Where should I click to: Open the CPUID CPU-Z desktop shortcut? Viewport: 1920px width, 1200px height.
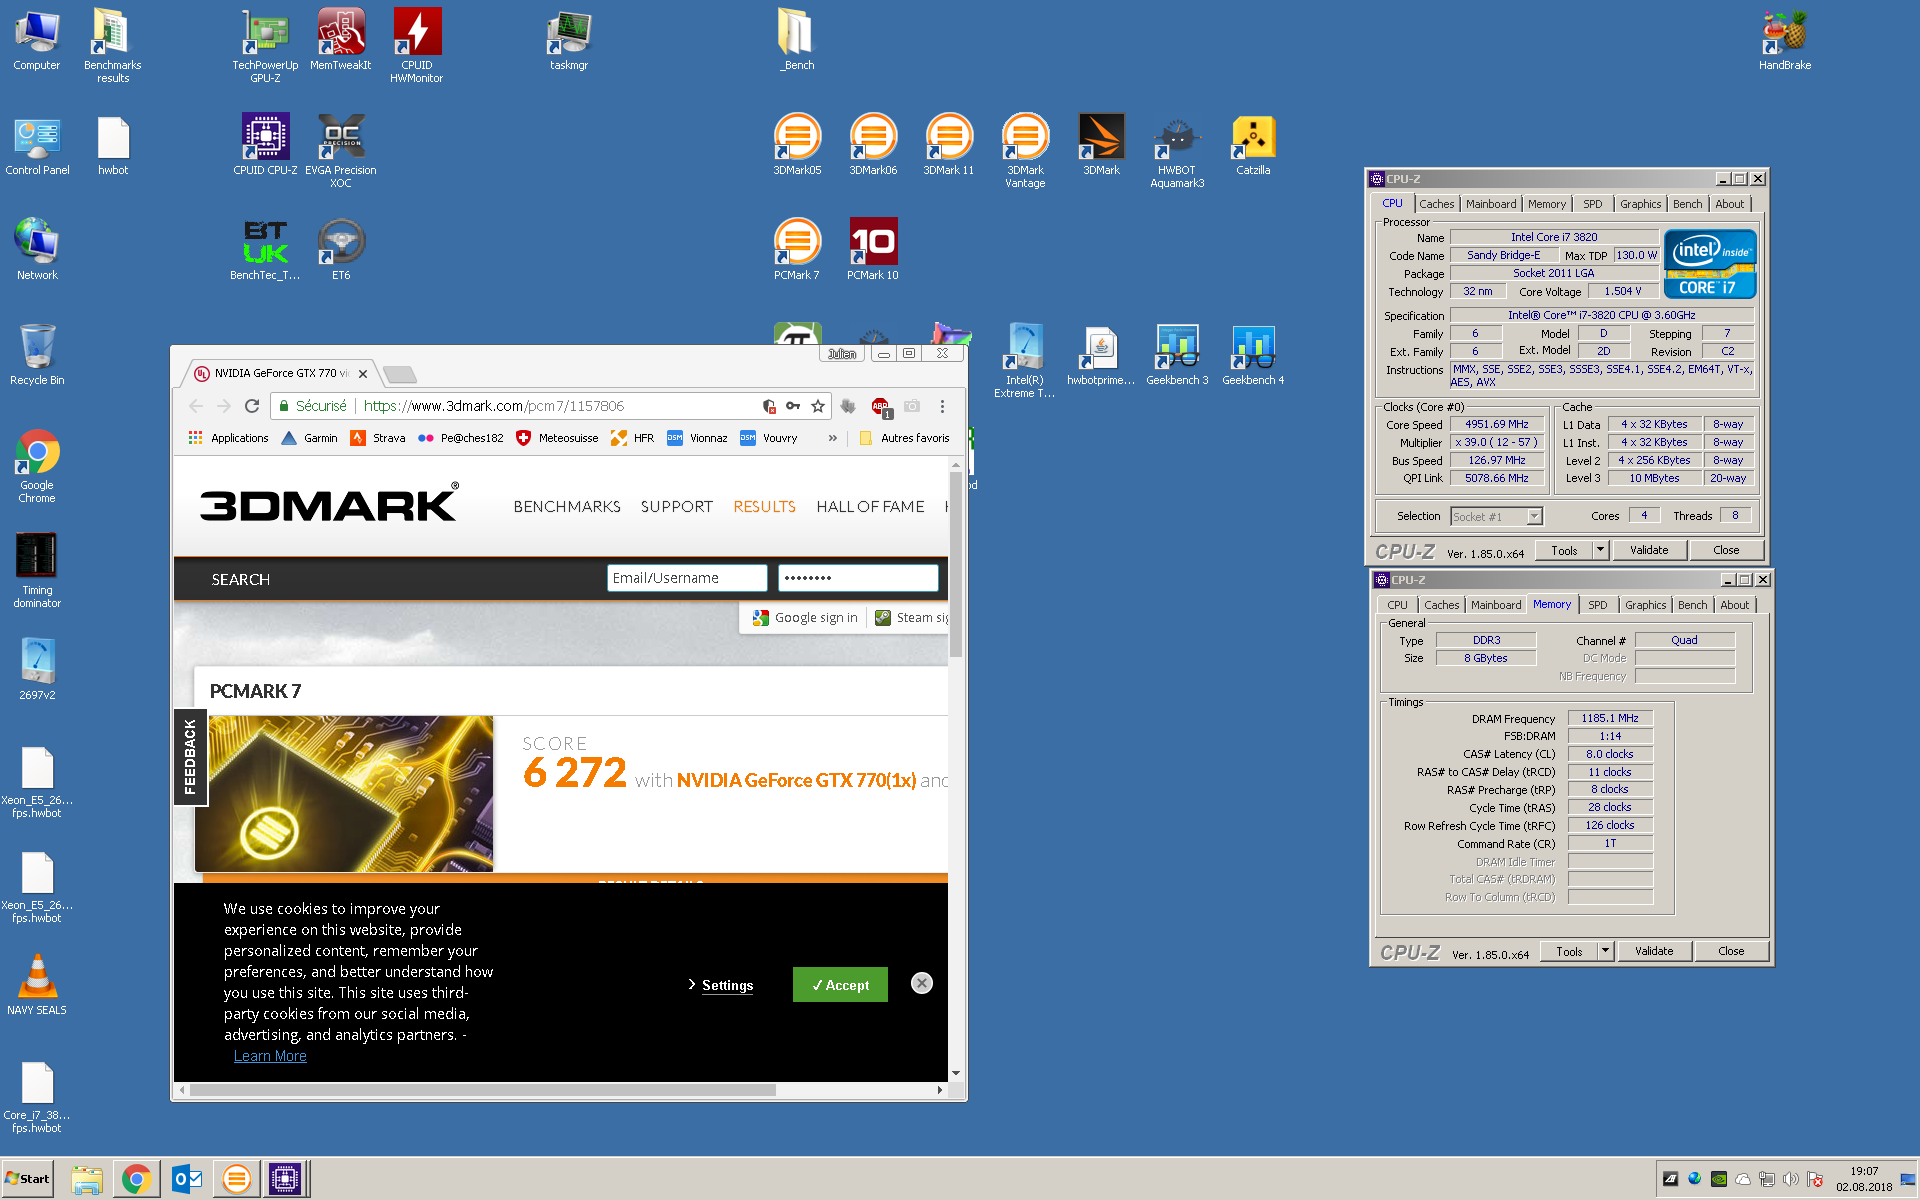[265, 144]
